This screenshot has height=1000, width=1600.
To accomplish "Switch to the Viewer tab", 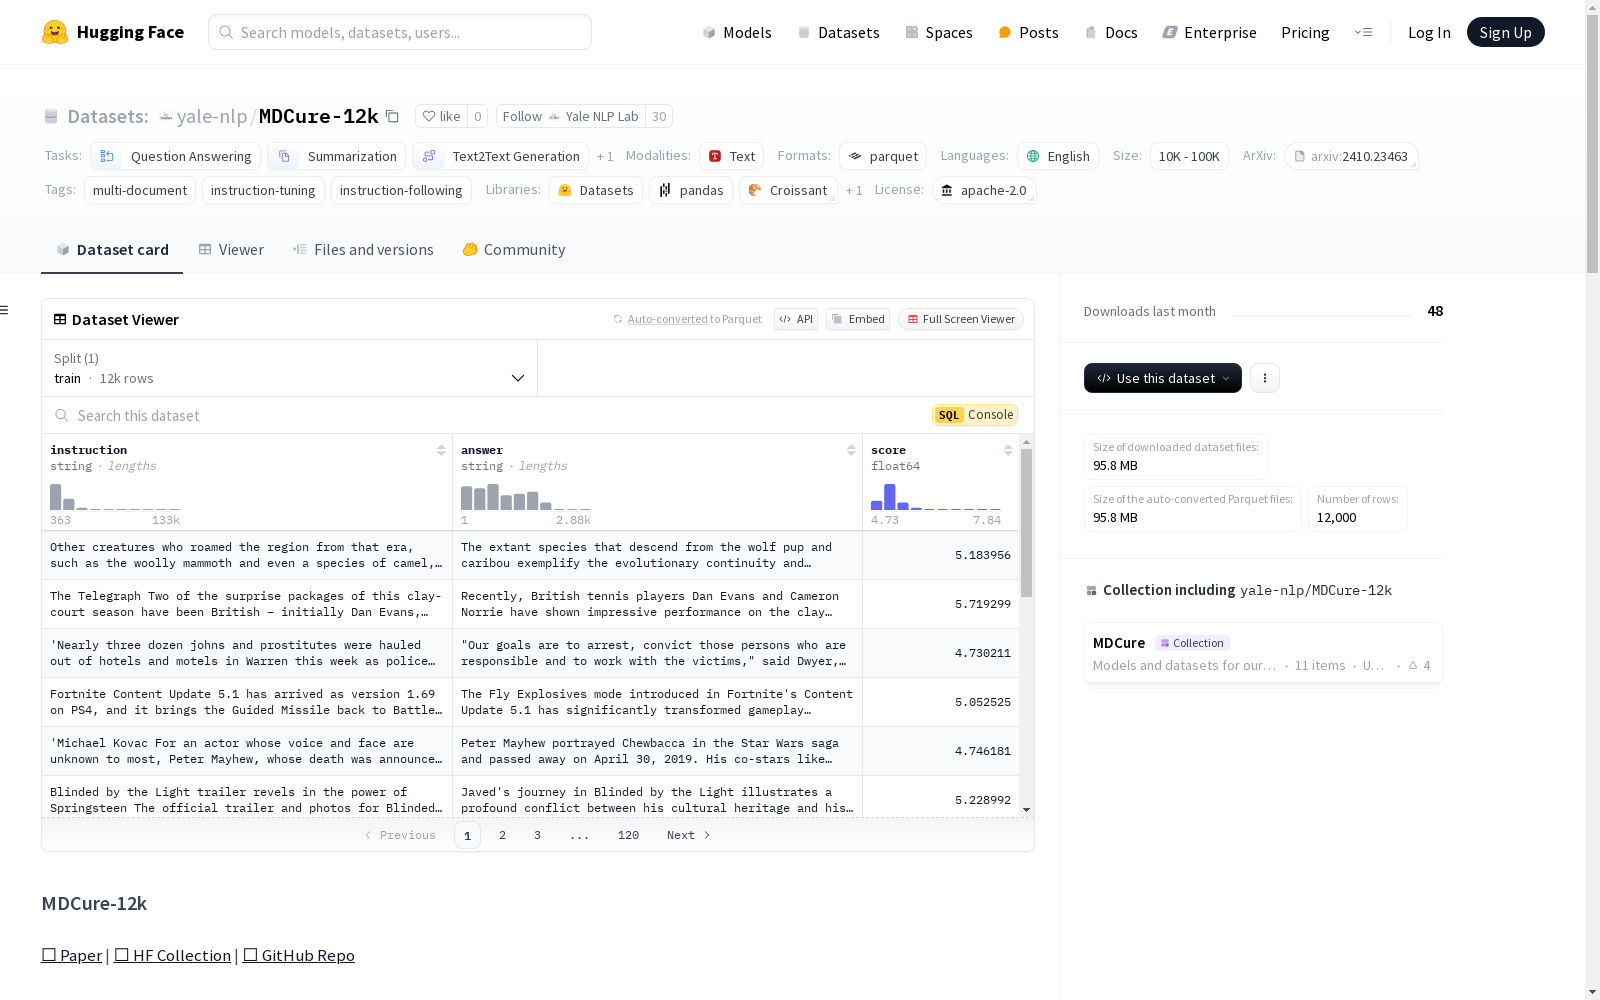I will (231, 250).
